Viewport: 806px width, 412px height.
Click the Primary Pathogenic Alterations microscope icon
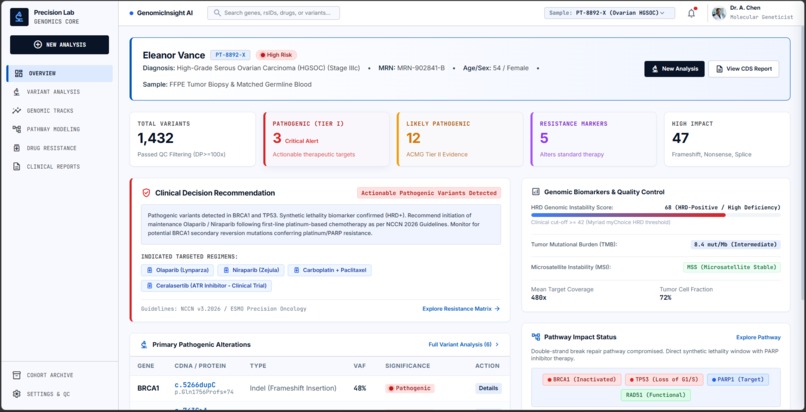tap(144, 345)
